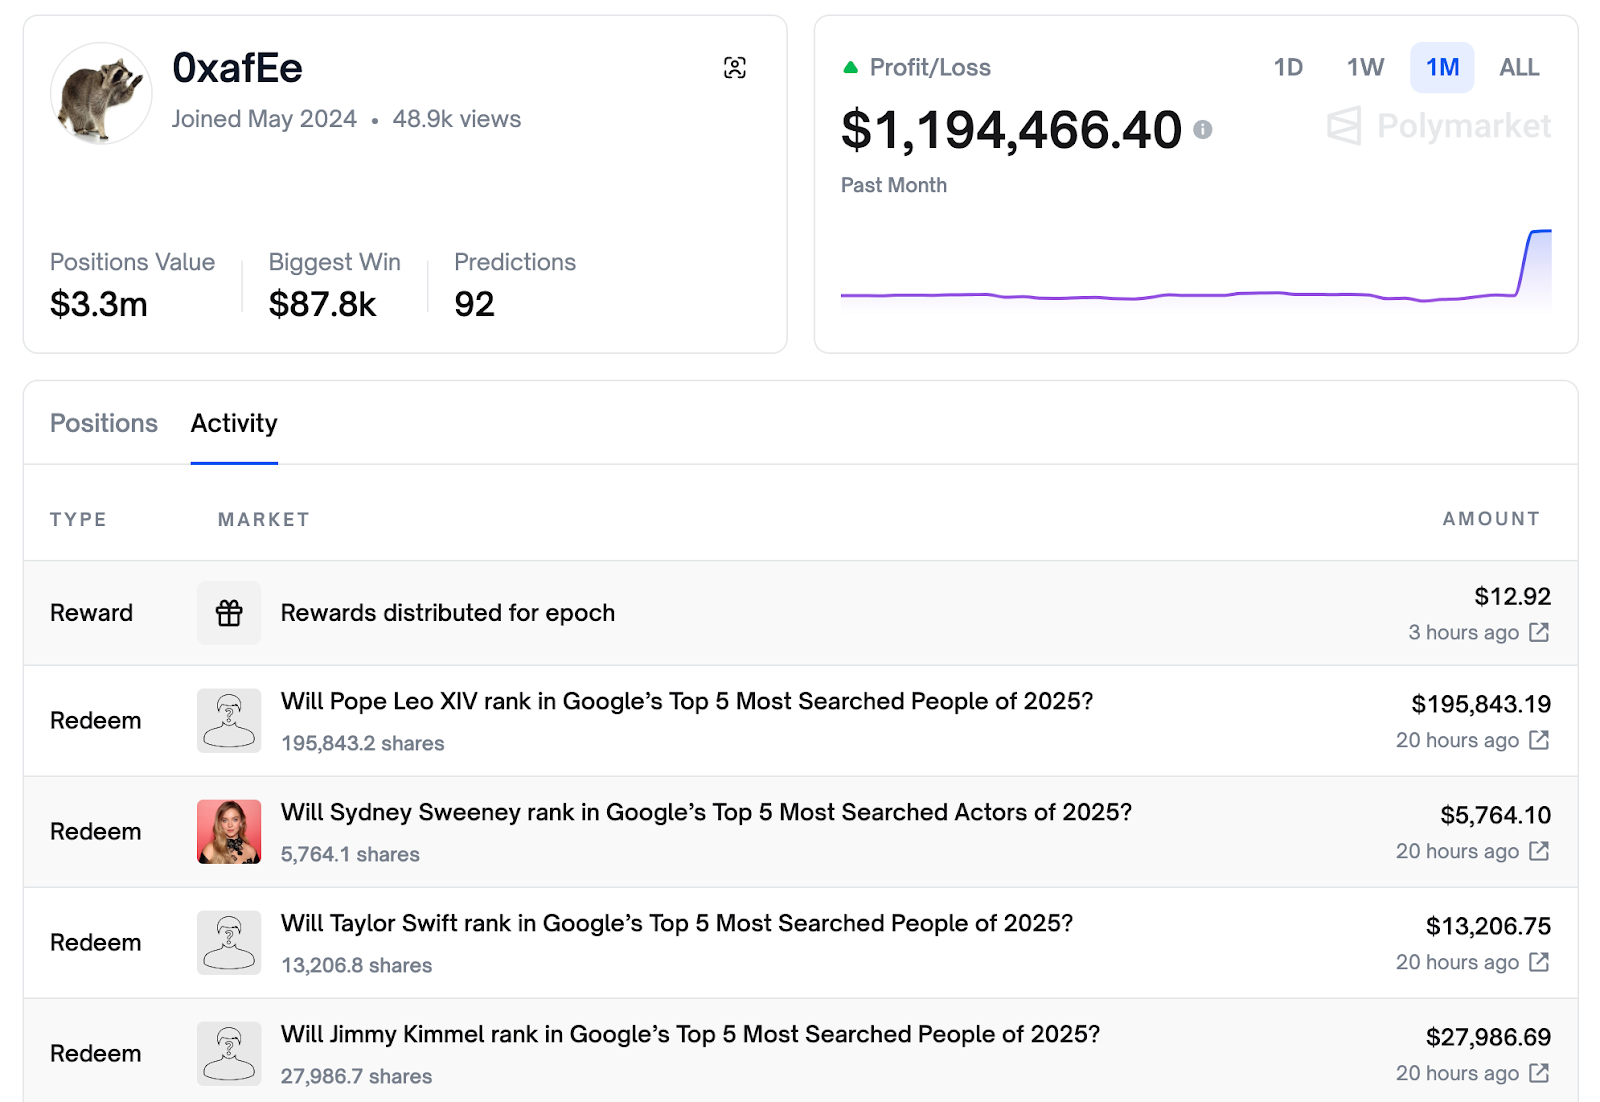
Task: Open external link for Rewards epoch transaction
Action: 1539,632
